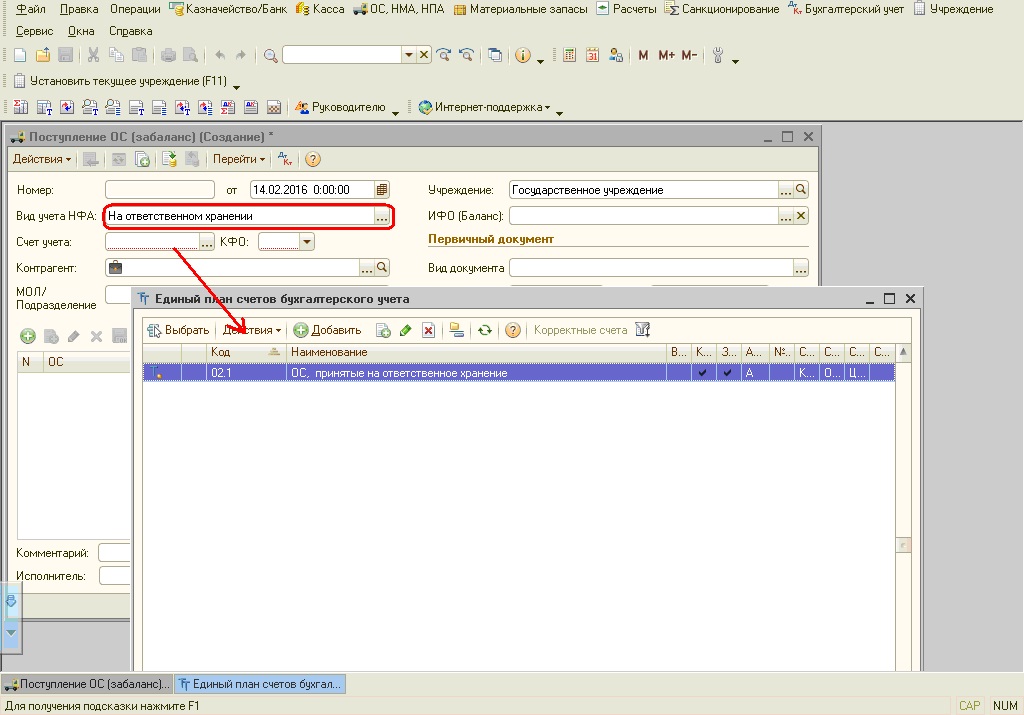
Task: Select the row ОС, принятые на ответственное хранение
Action: pos(519,373)
